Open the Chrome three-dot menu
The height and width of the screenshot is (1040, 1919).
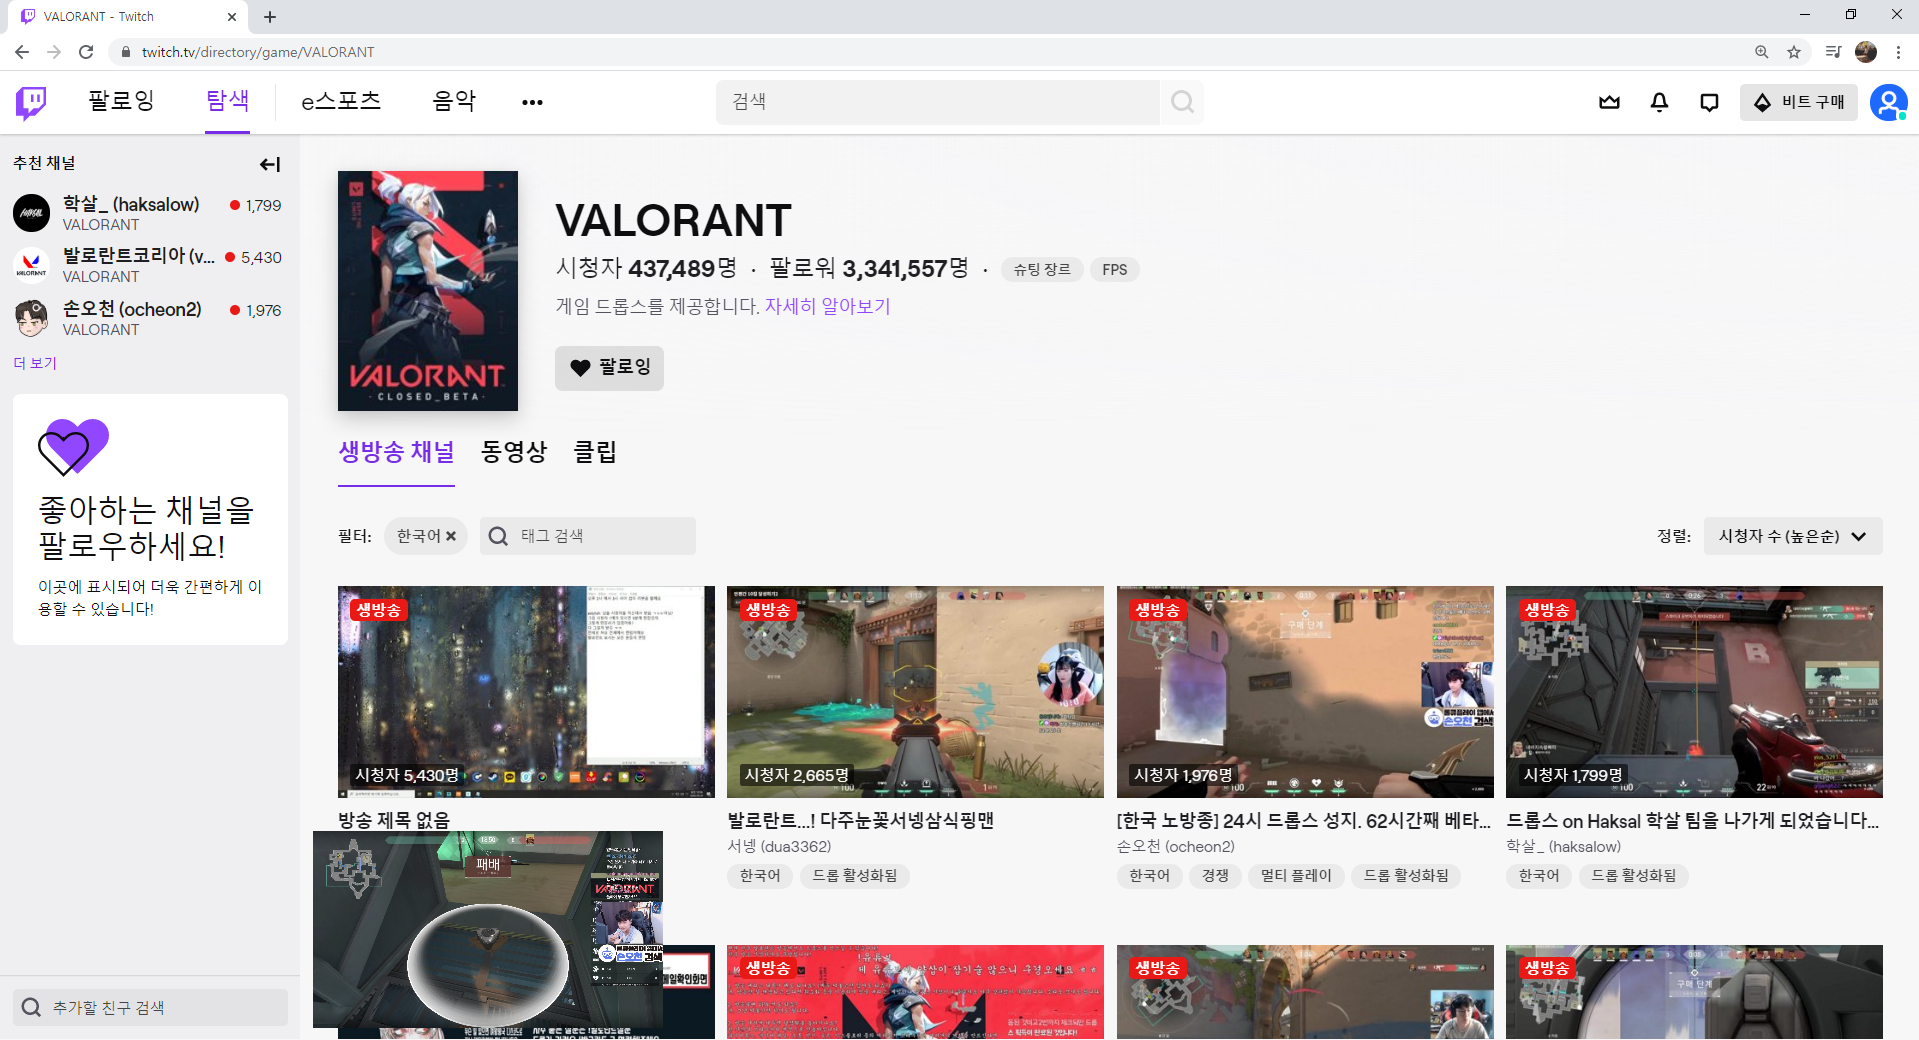[1898, 52]
